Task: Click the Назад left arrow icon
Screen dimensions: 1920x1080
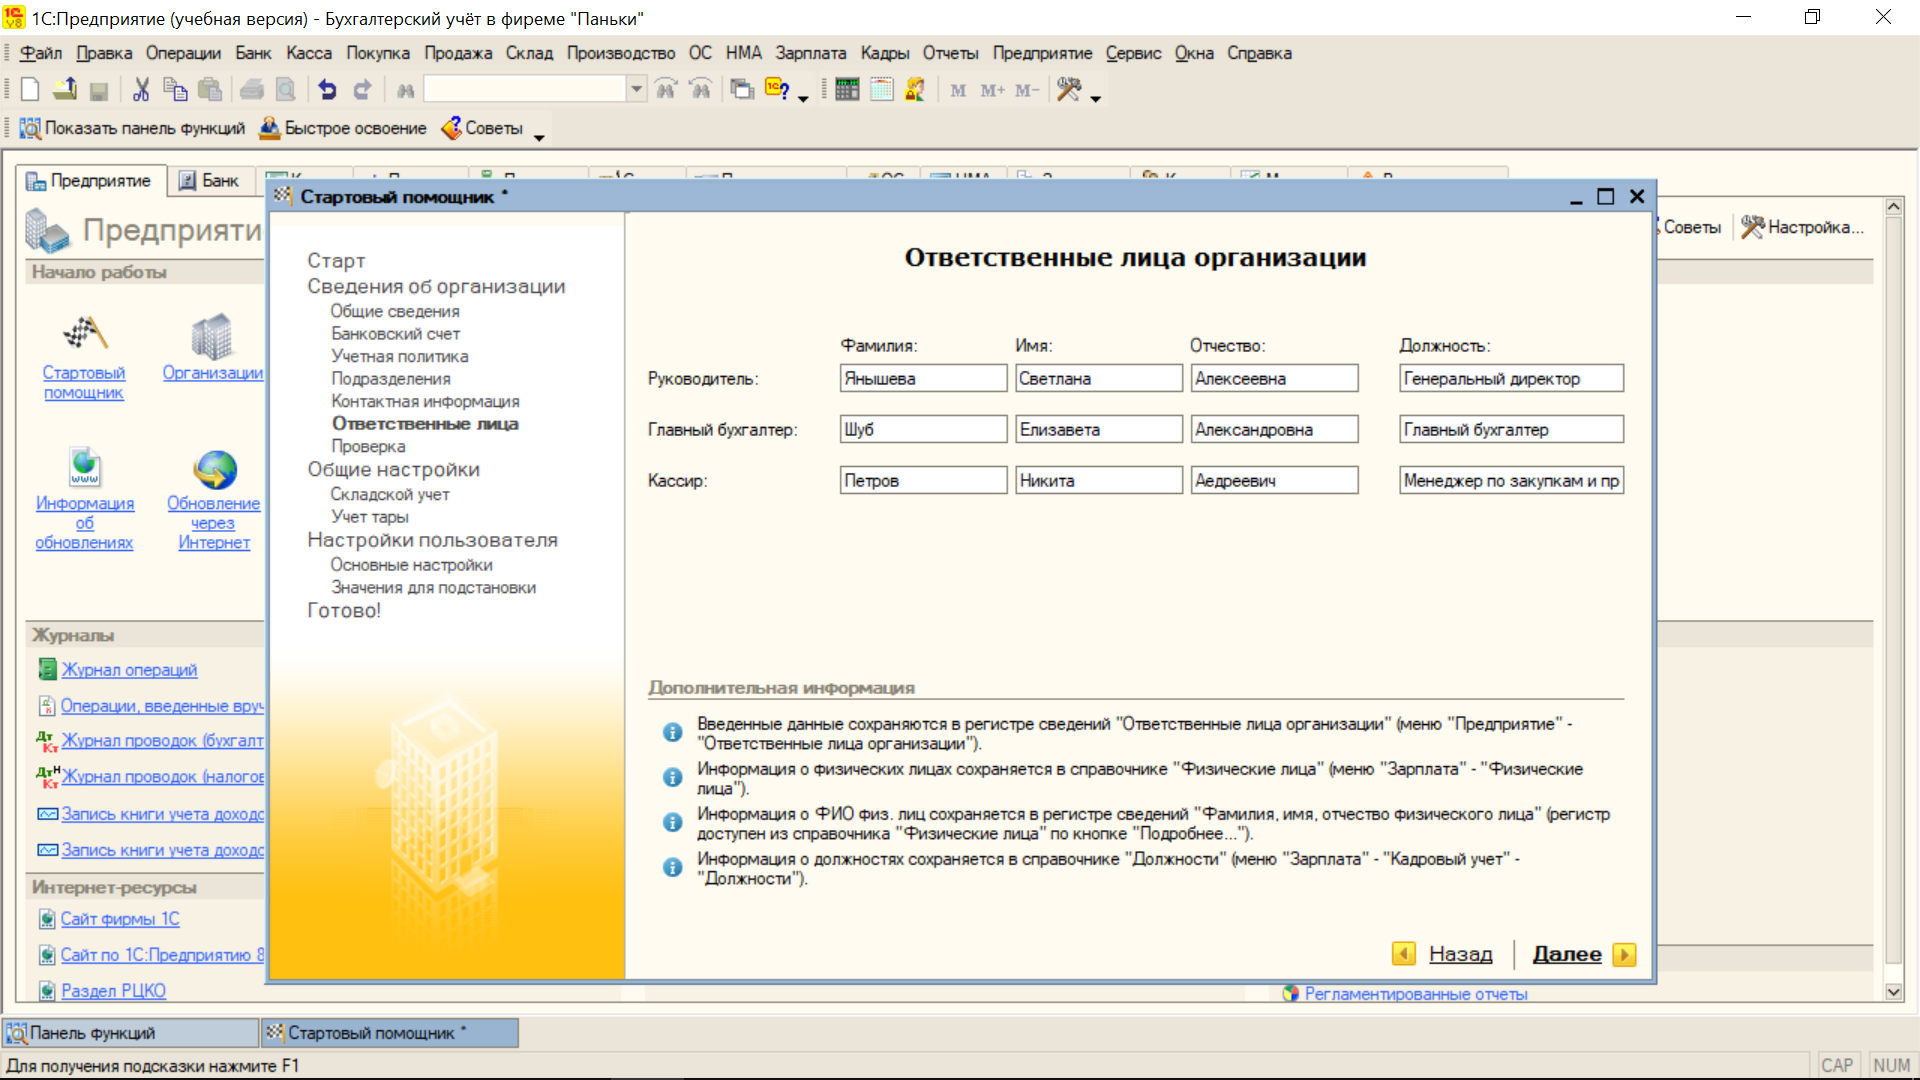Action: click(x=1404, y=954)
